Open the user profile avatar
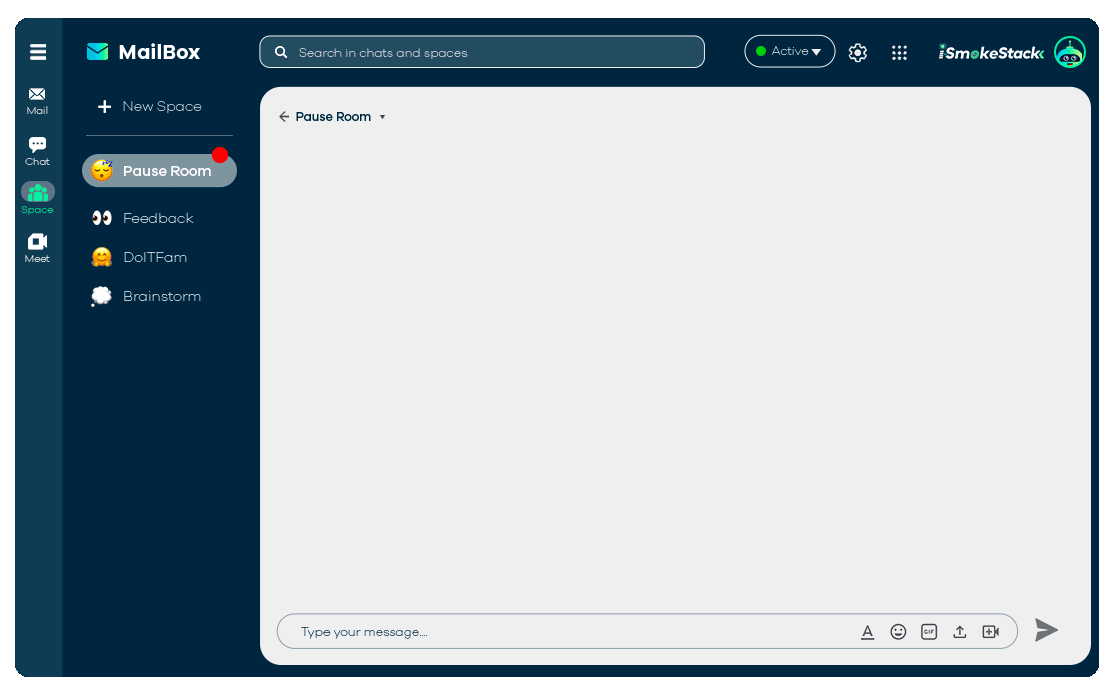1120x700 pixels. [1069, 52]
